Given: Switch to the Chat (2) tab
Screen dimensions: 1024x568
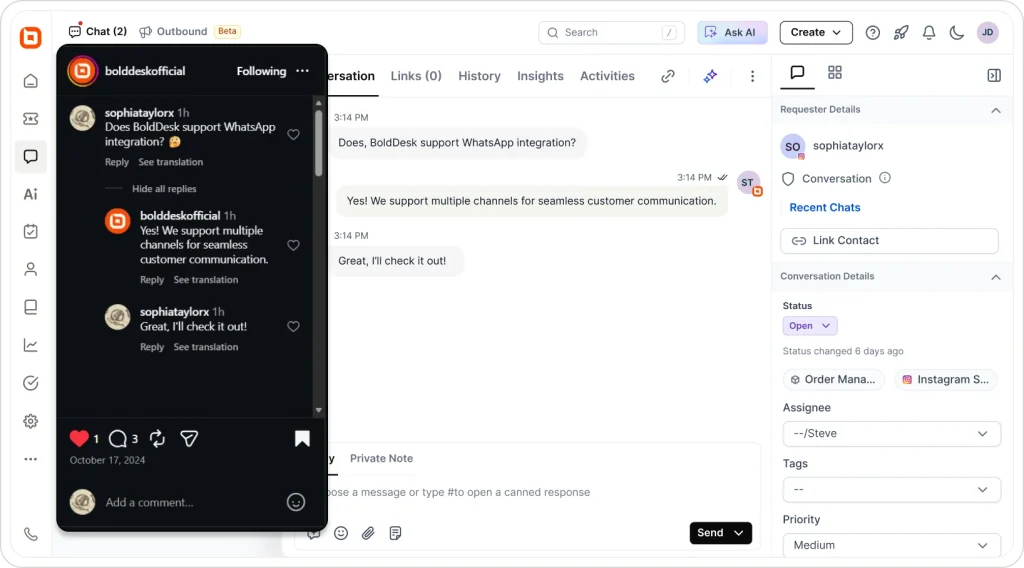Looking at the screenshot, I should (x=98, y=31).
